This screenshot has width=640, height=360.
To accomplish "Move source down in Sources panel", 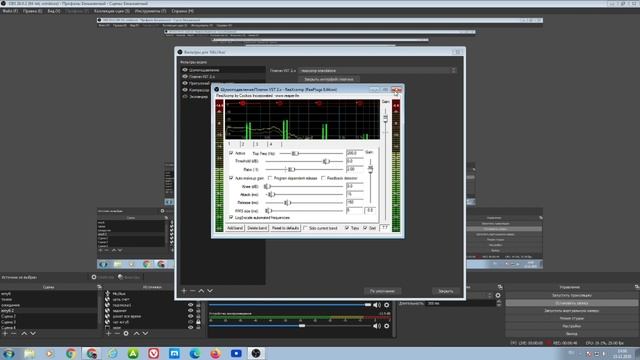I will pos(145,333).
